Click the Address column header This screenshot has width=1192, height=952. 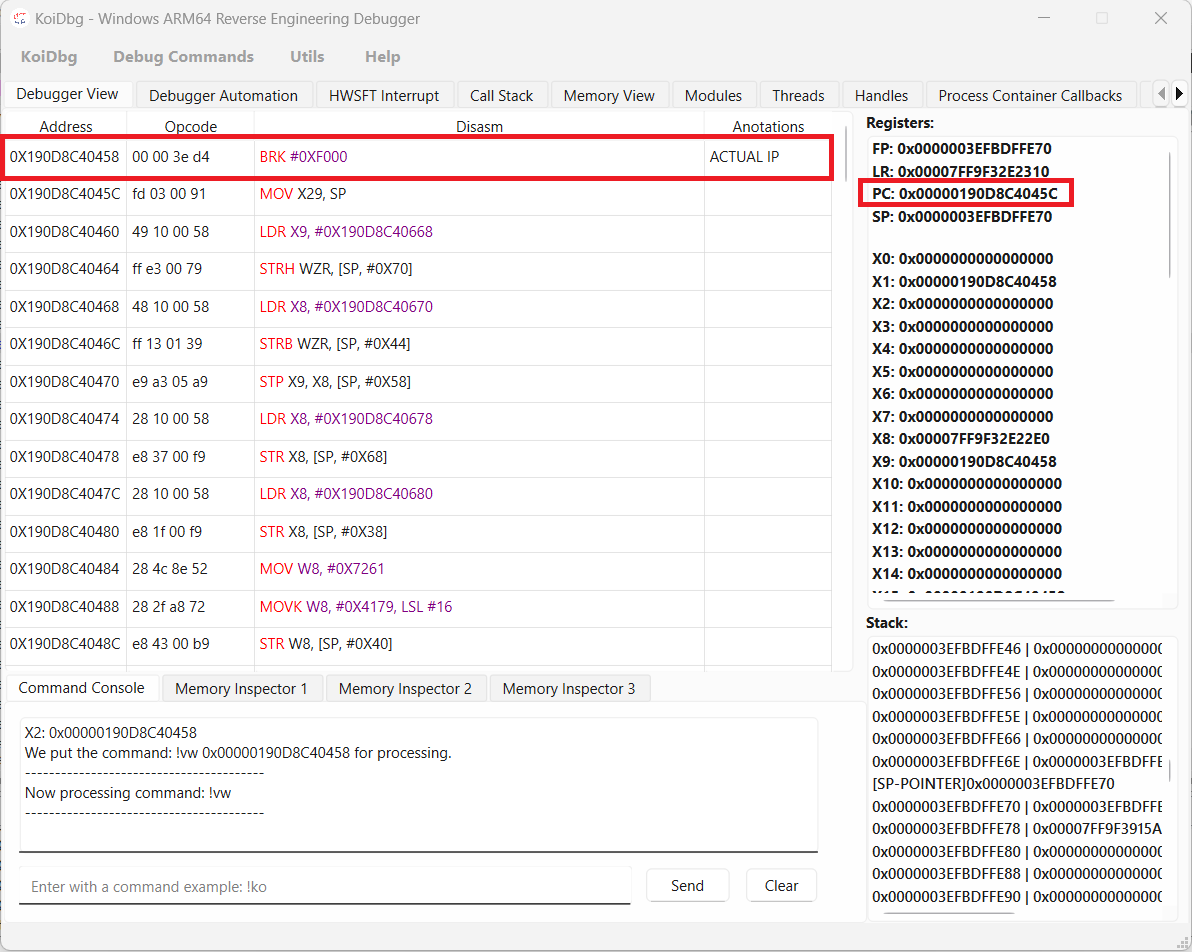(x=66, y=126)
